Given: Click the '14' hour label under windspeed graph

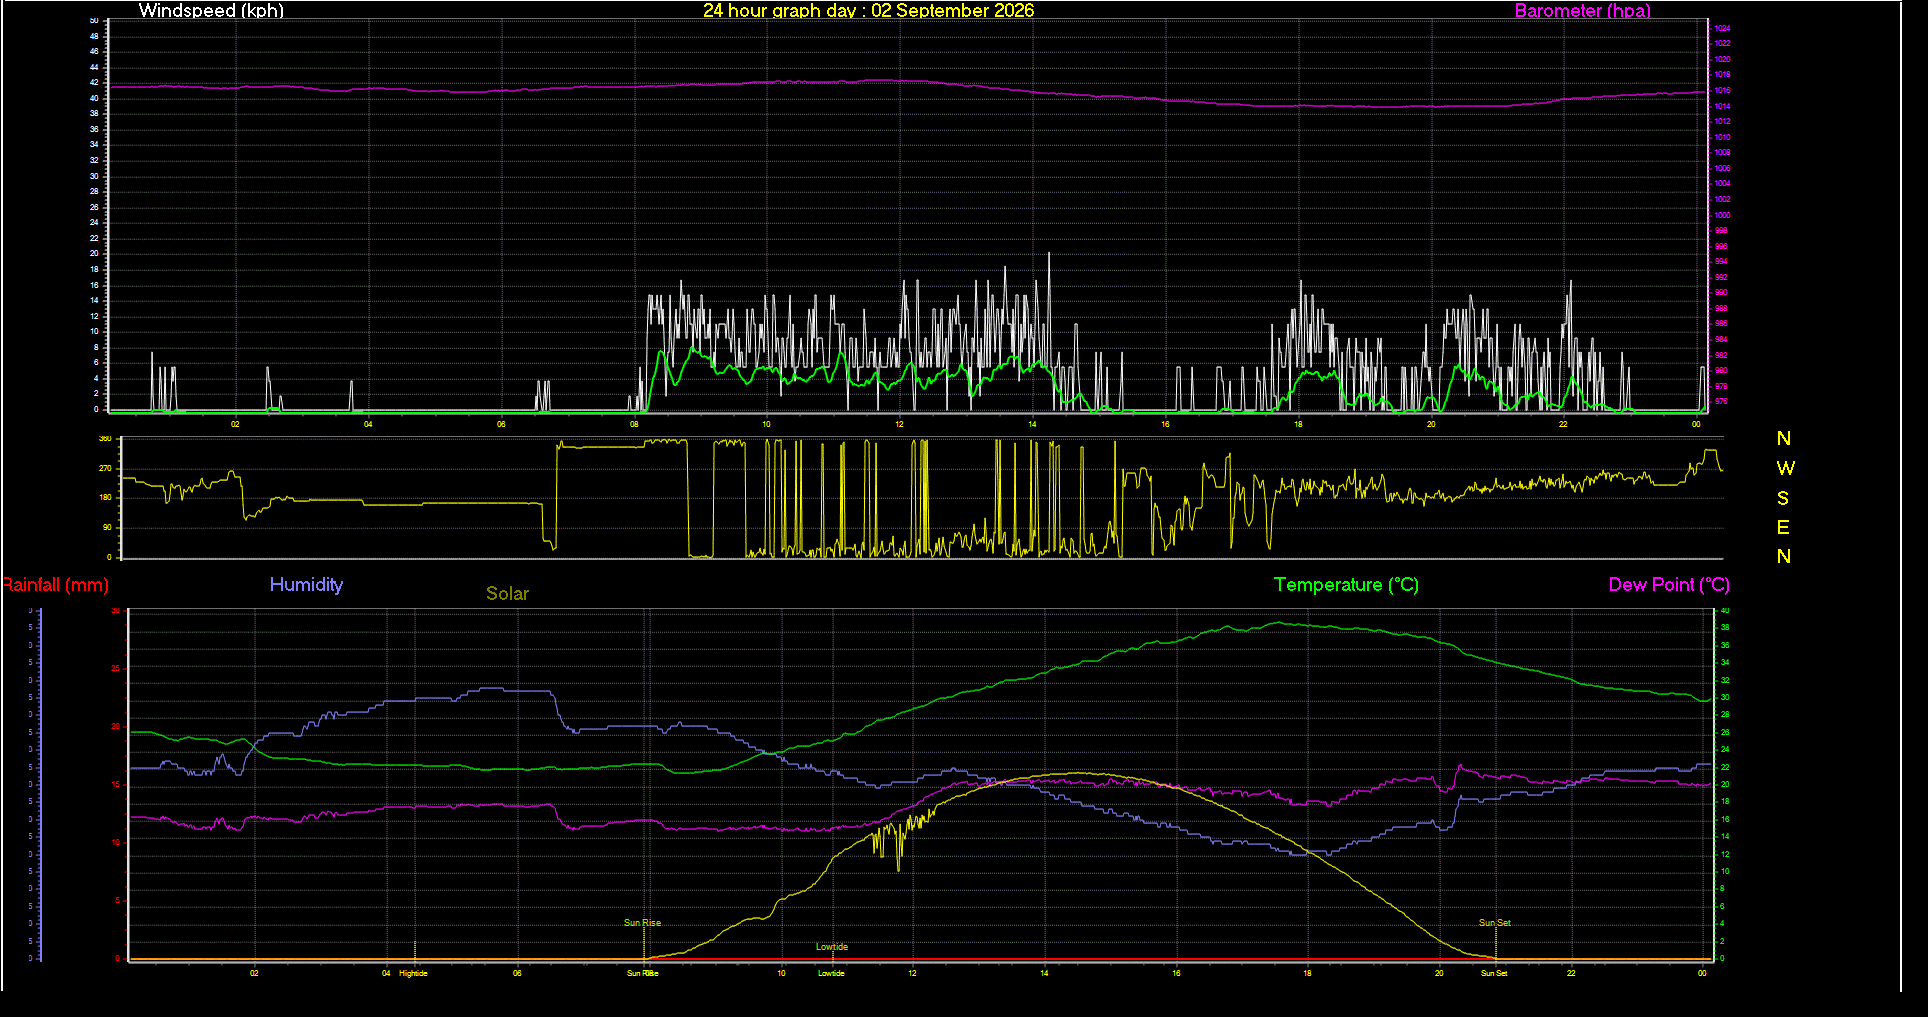Looking at the screenshot, I should pos(1032,424).
